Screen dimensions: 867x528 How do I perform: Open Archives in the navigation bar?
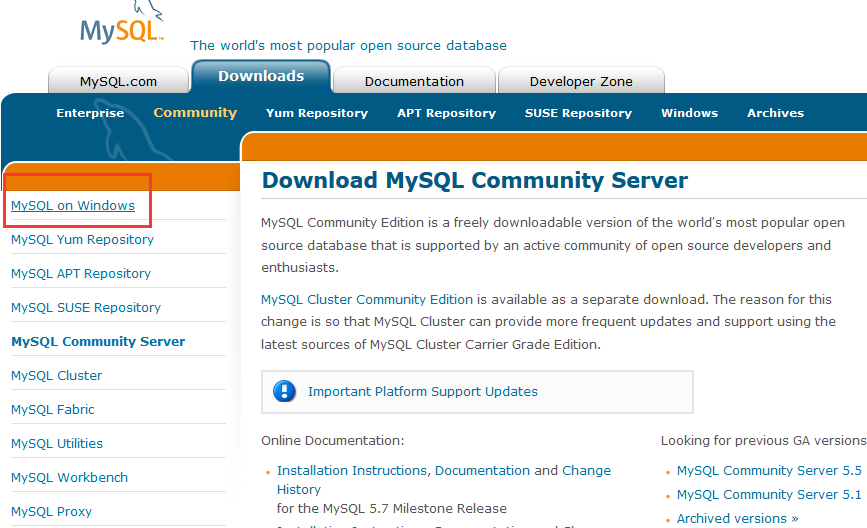pyautogui.click(x=775, y=113)
